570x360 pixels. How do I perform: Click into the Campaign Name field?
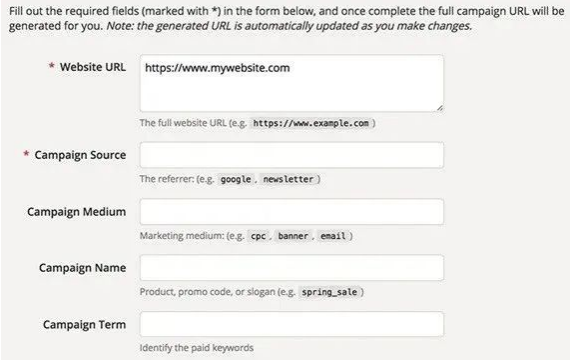292,268
